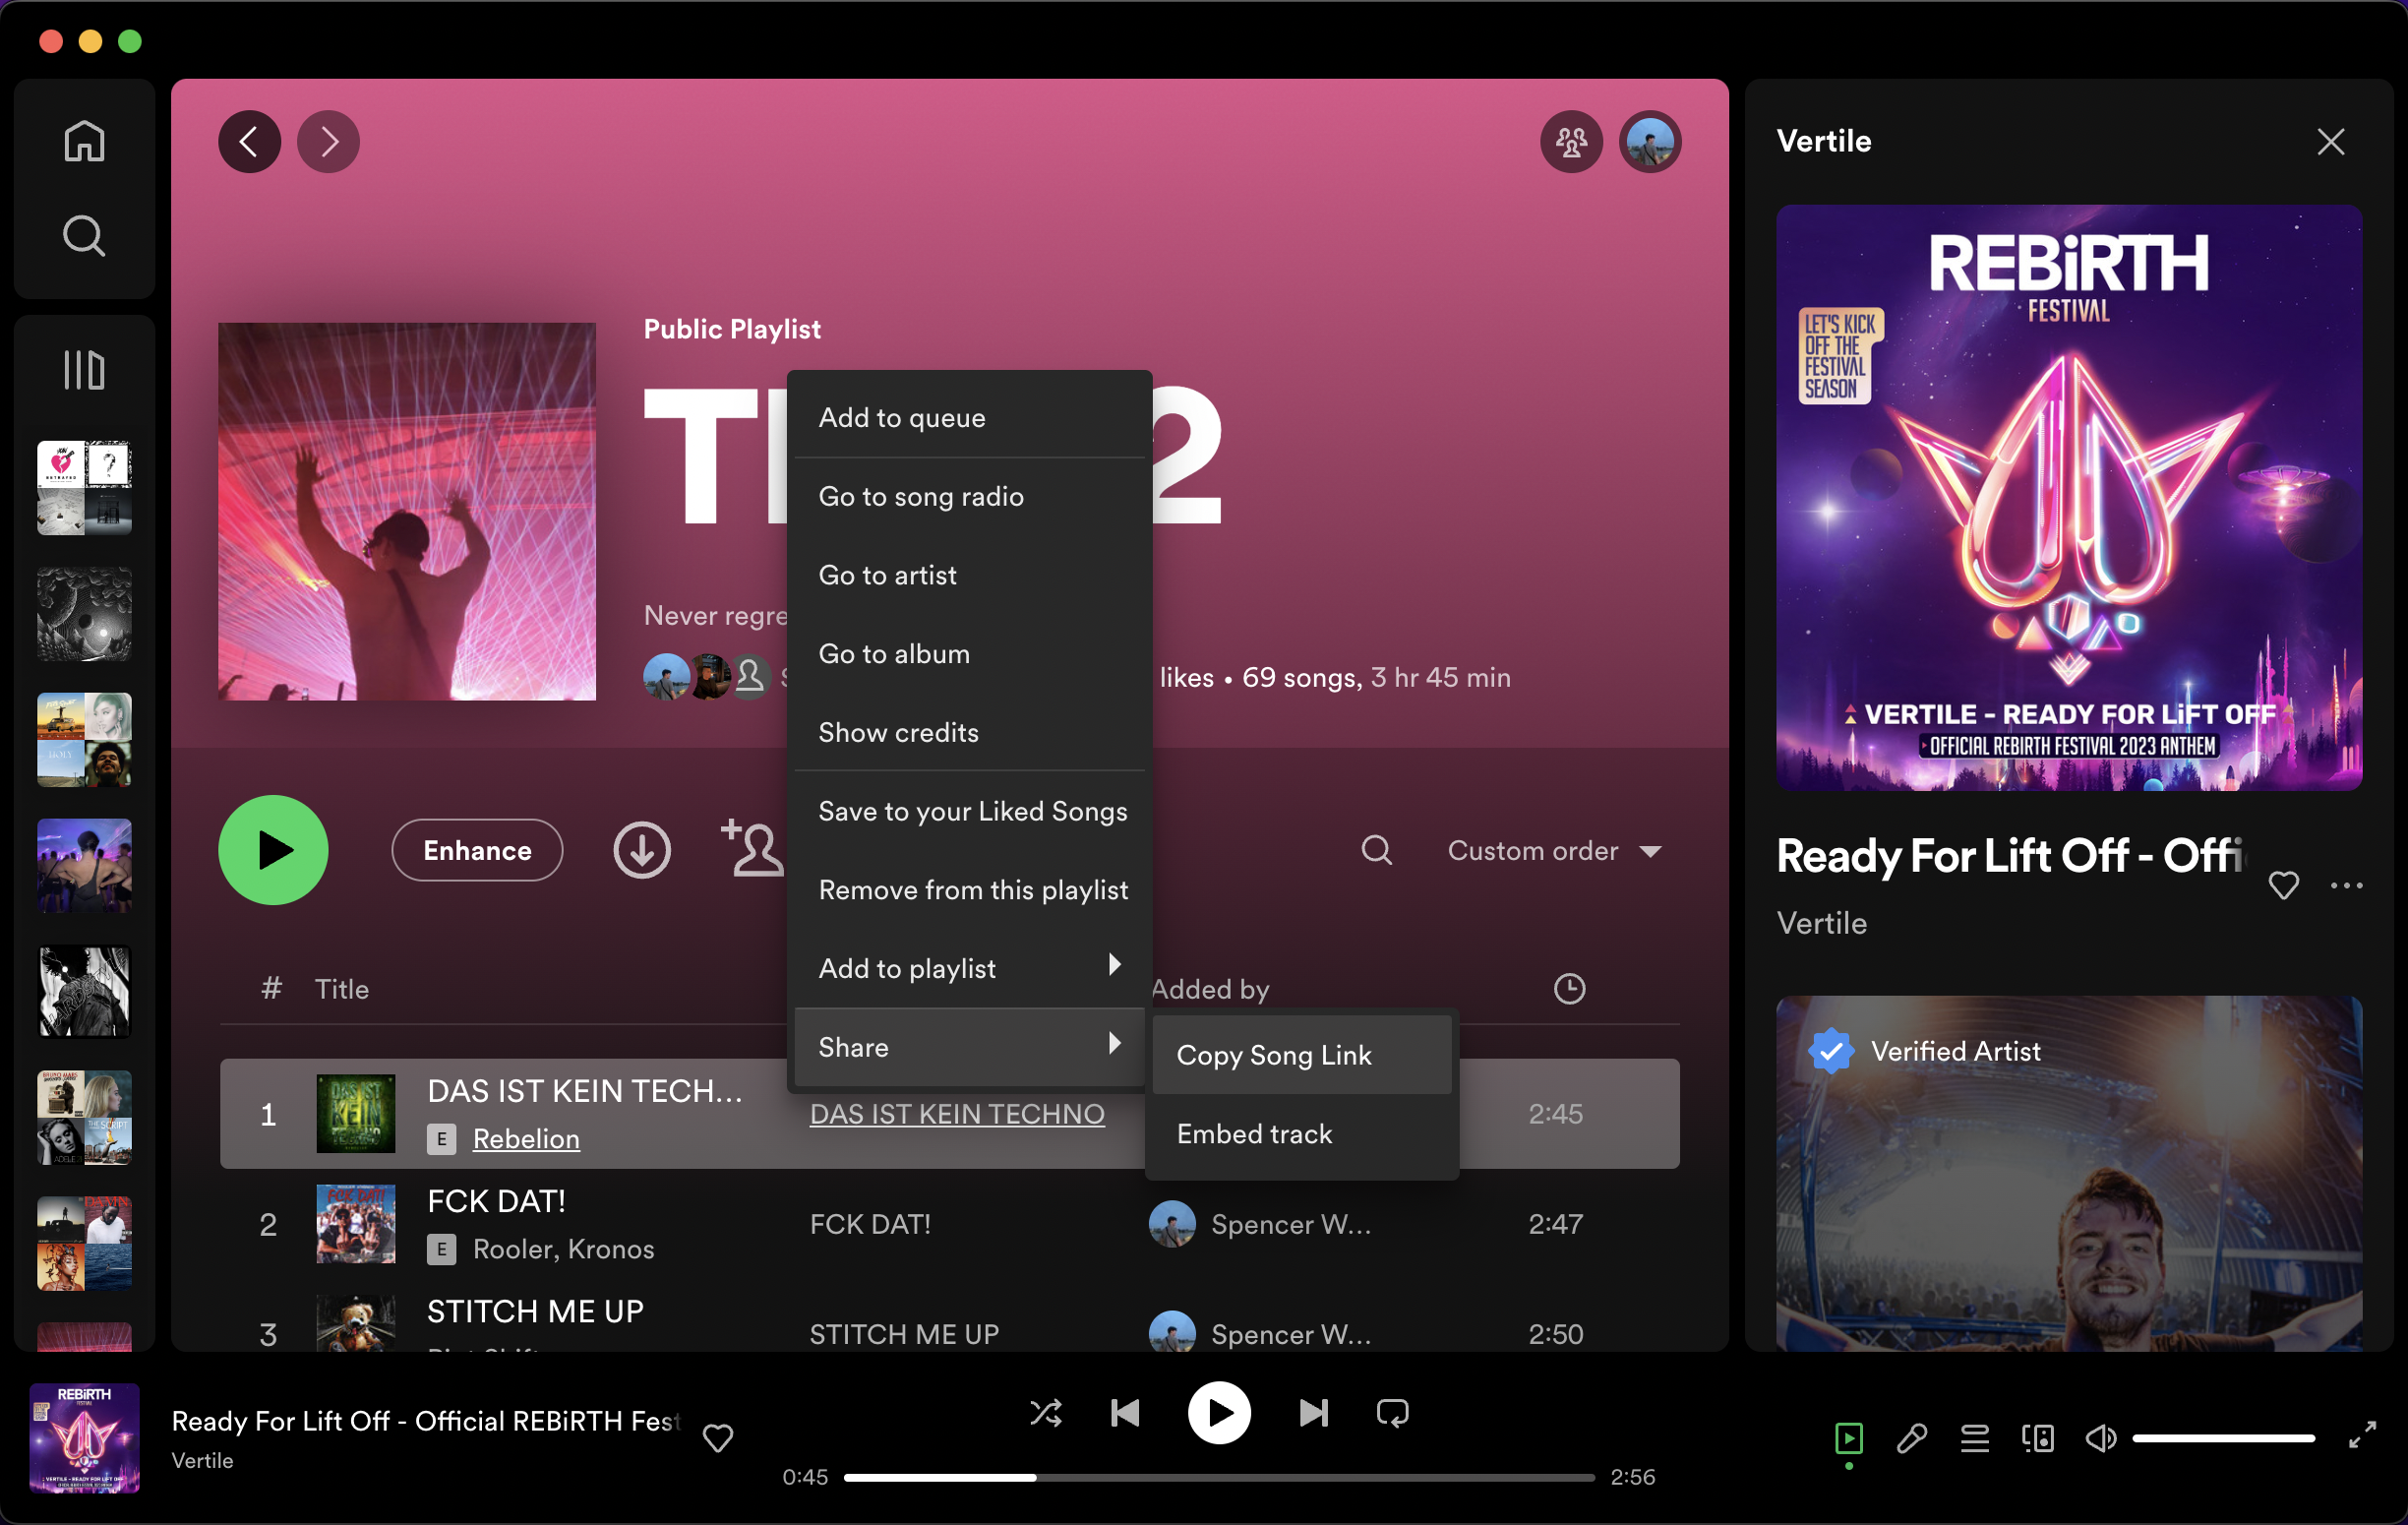Open connect to a device icon
The width and height of the screenshot is (2408, 1525).
2037,1439
